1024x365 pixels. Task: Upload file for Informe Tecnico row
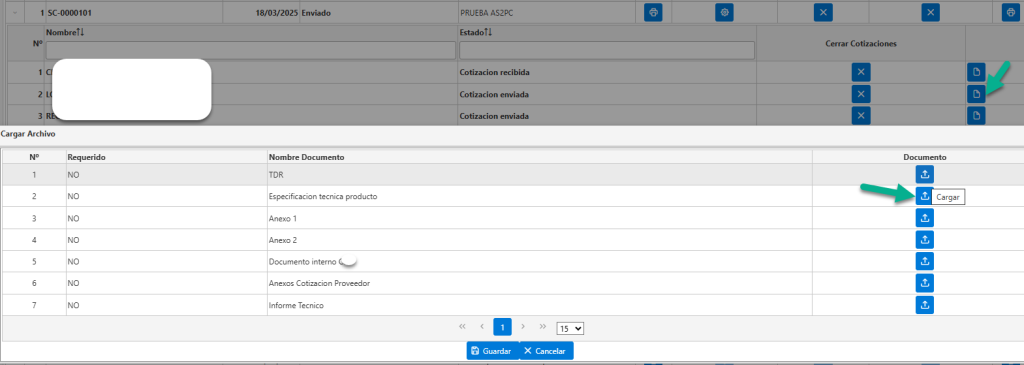(x=924, y=305)
